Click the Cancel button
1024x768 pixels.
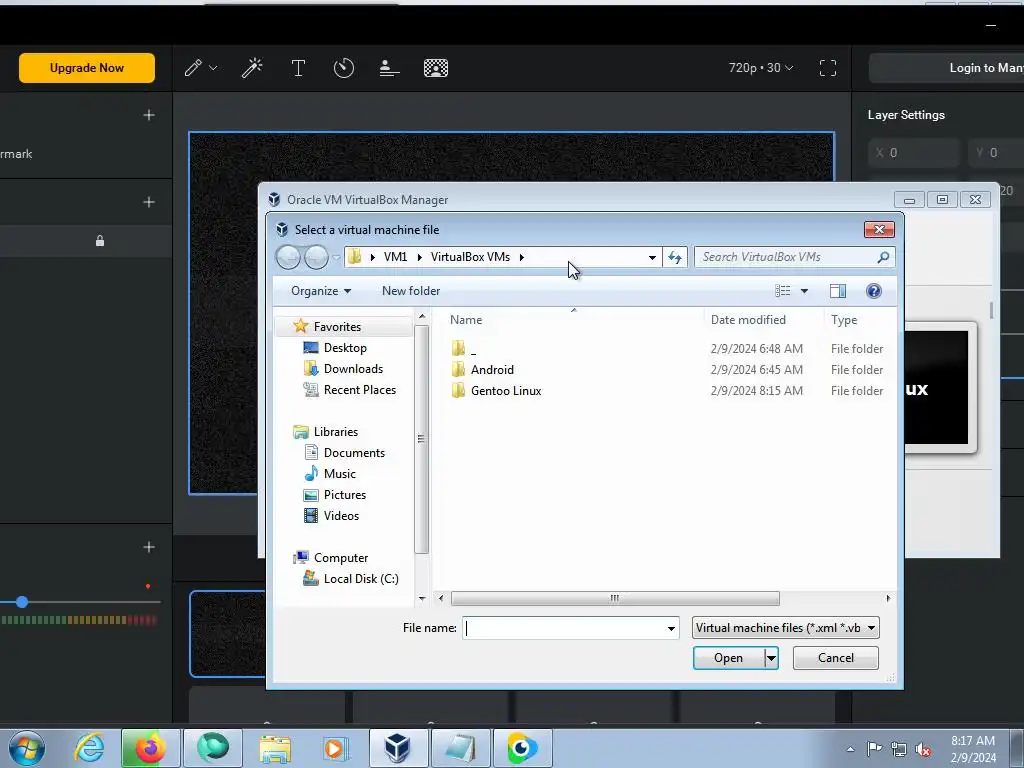836,658
